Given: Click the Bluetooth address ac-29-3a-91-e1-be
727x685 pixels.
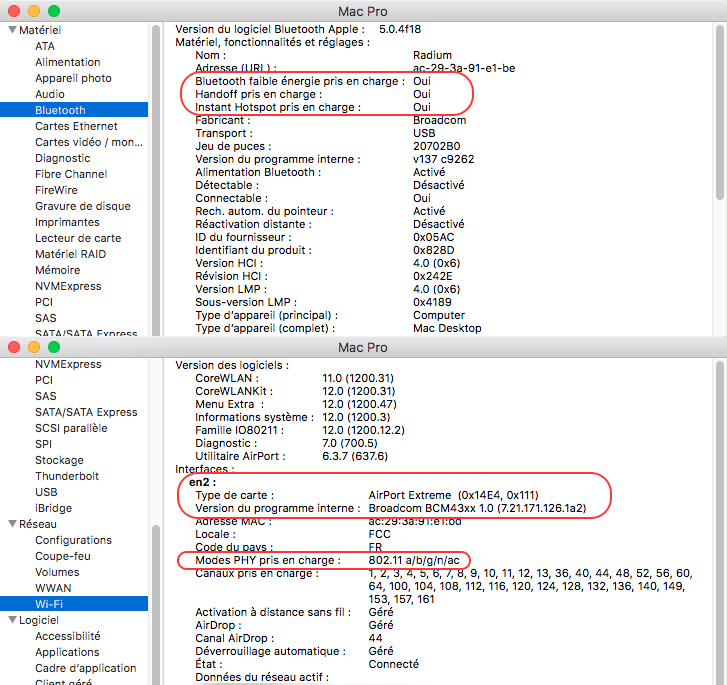Looking at the screenshot, I should pos(464,68).
